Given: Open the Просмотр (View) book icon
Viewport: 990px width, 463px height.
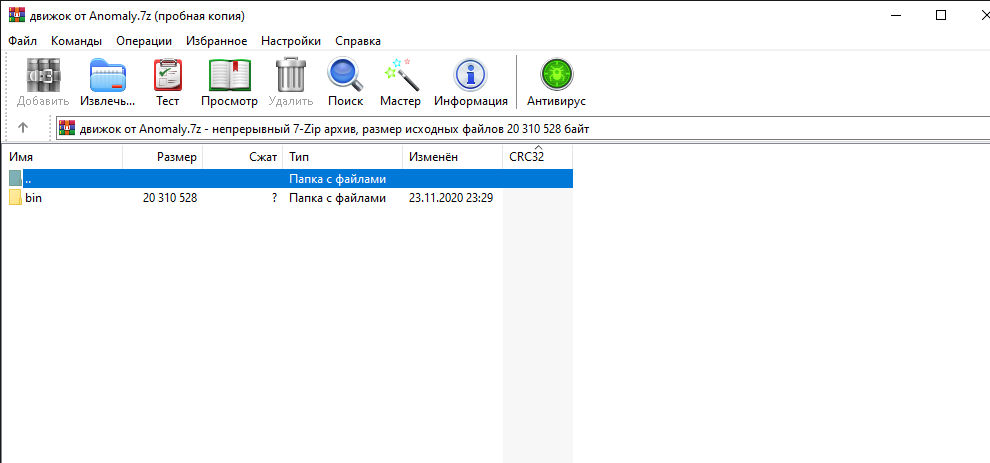Looking at the screenshot, I should pos(229,76).
